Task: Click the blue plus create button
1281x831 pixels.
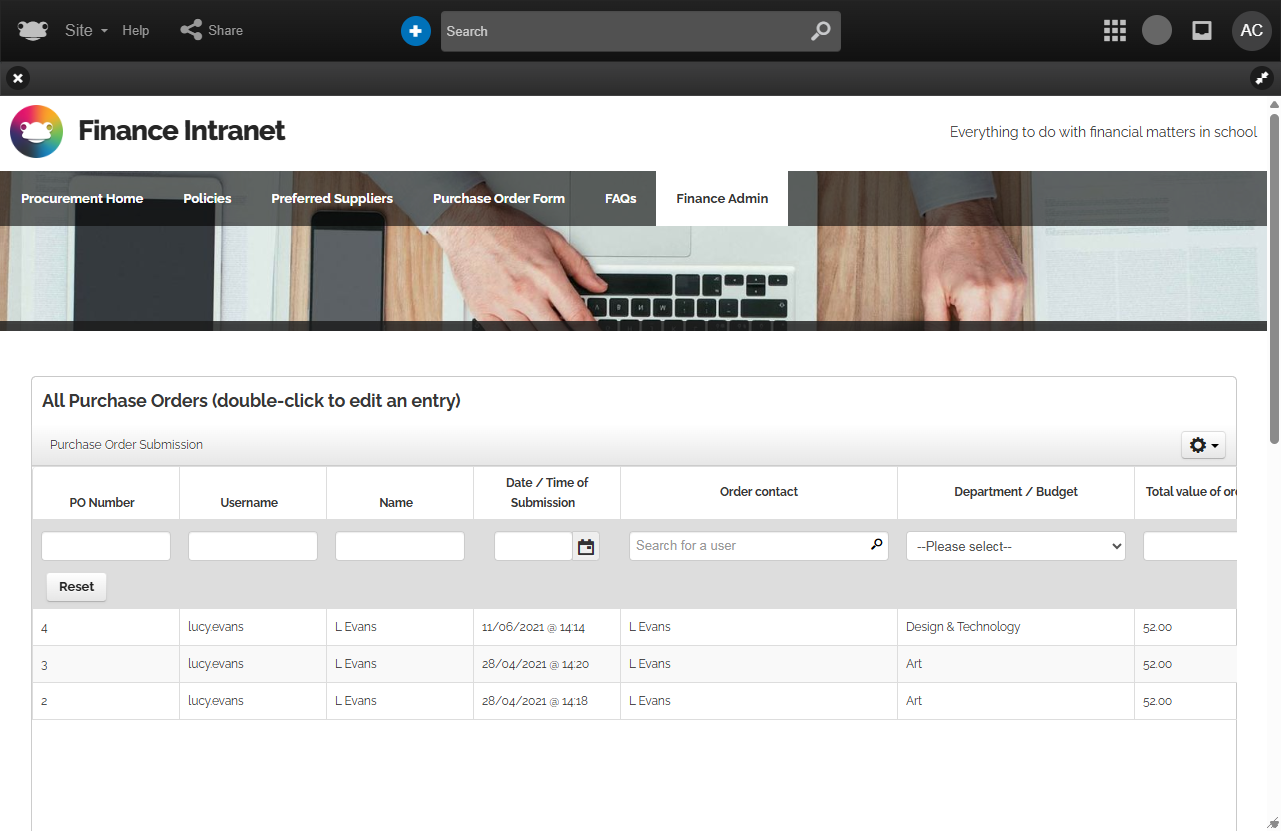Action: (x=415, y=31)
